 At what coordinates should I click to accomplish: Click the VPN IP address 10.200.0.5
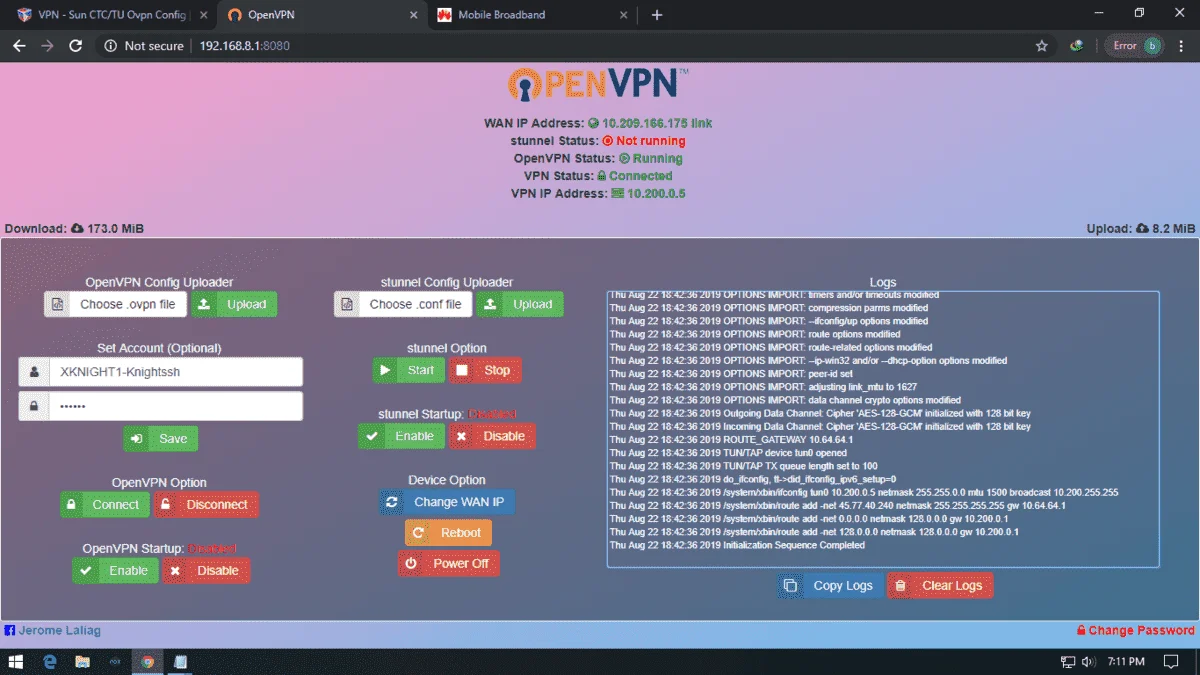point(656,194)
